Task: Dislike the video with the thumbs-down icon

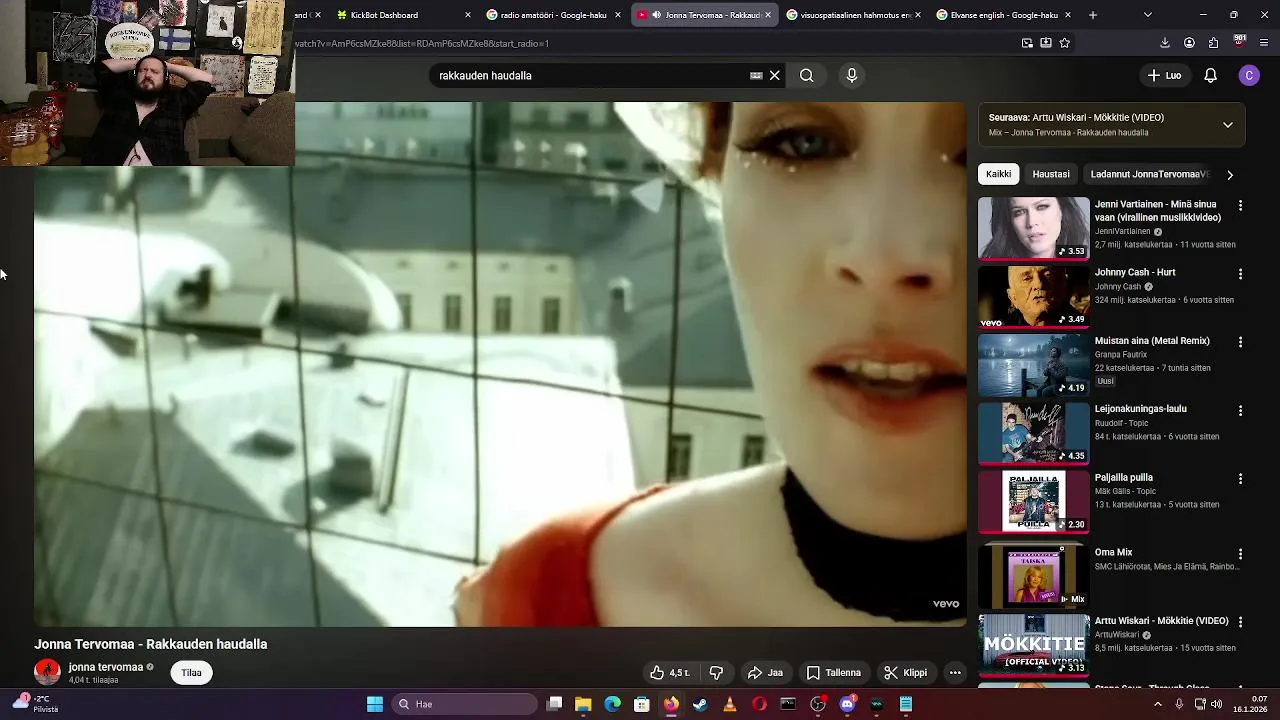Action: click(716, 673)
